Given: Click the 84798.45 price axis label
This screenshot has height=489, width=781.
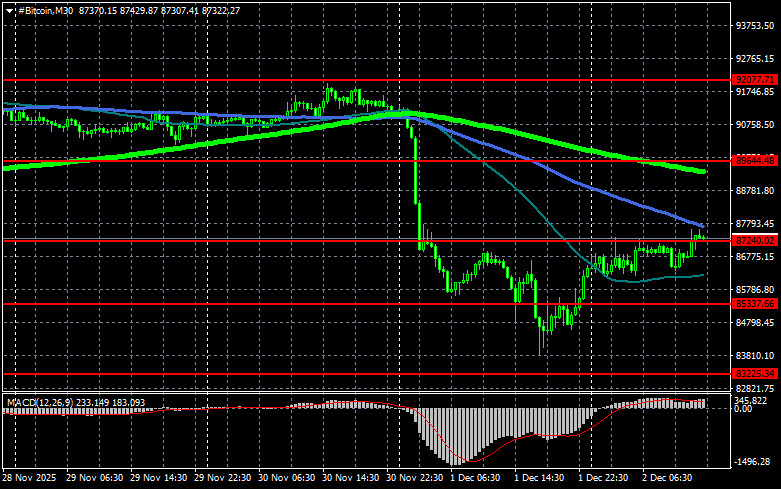Looking at the screenshot, I should [x=755, y=323].
